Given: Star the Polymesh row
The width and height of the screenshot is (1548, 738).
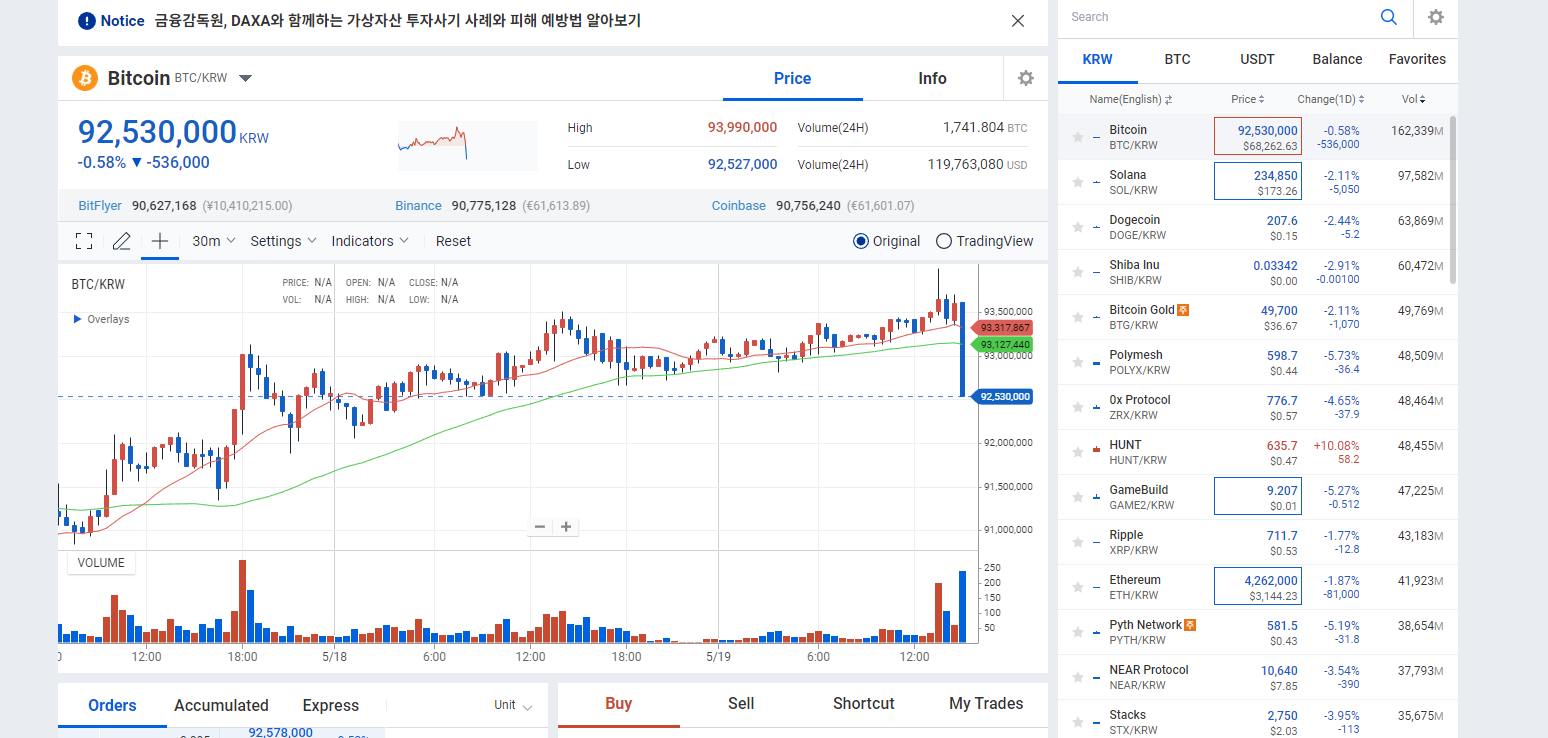Looking at the screenshot, I should (1078, 362).
